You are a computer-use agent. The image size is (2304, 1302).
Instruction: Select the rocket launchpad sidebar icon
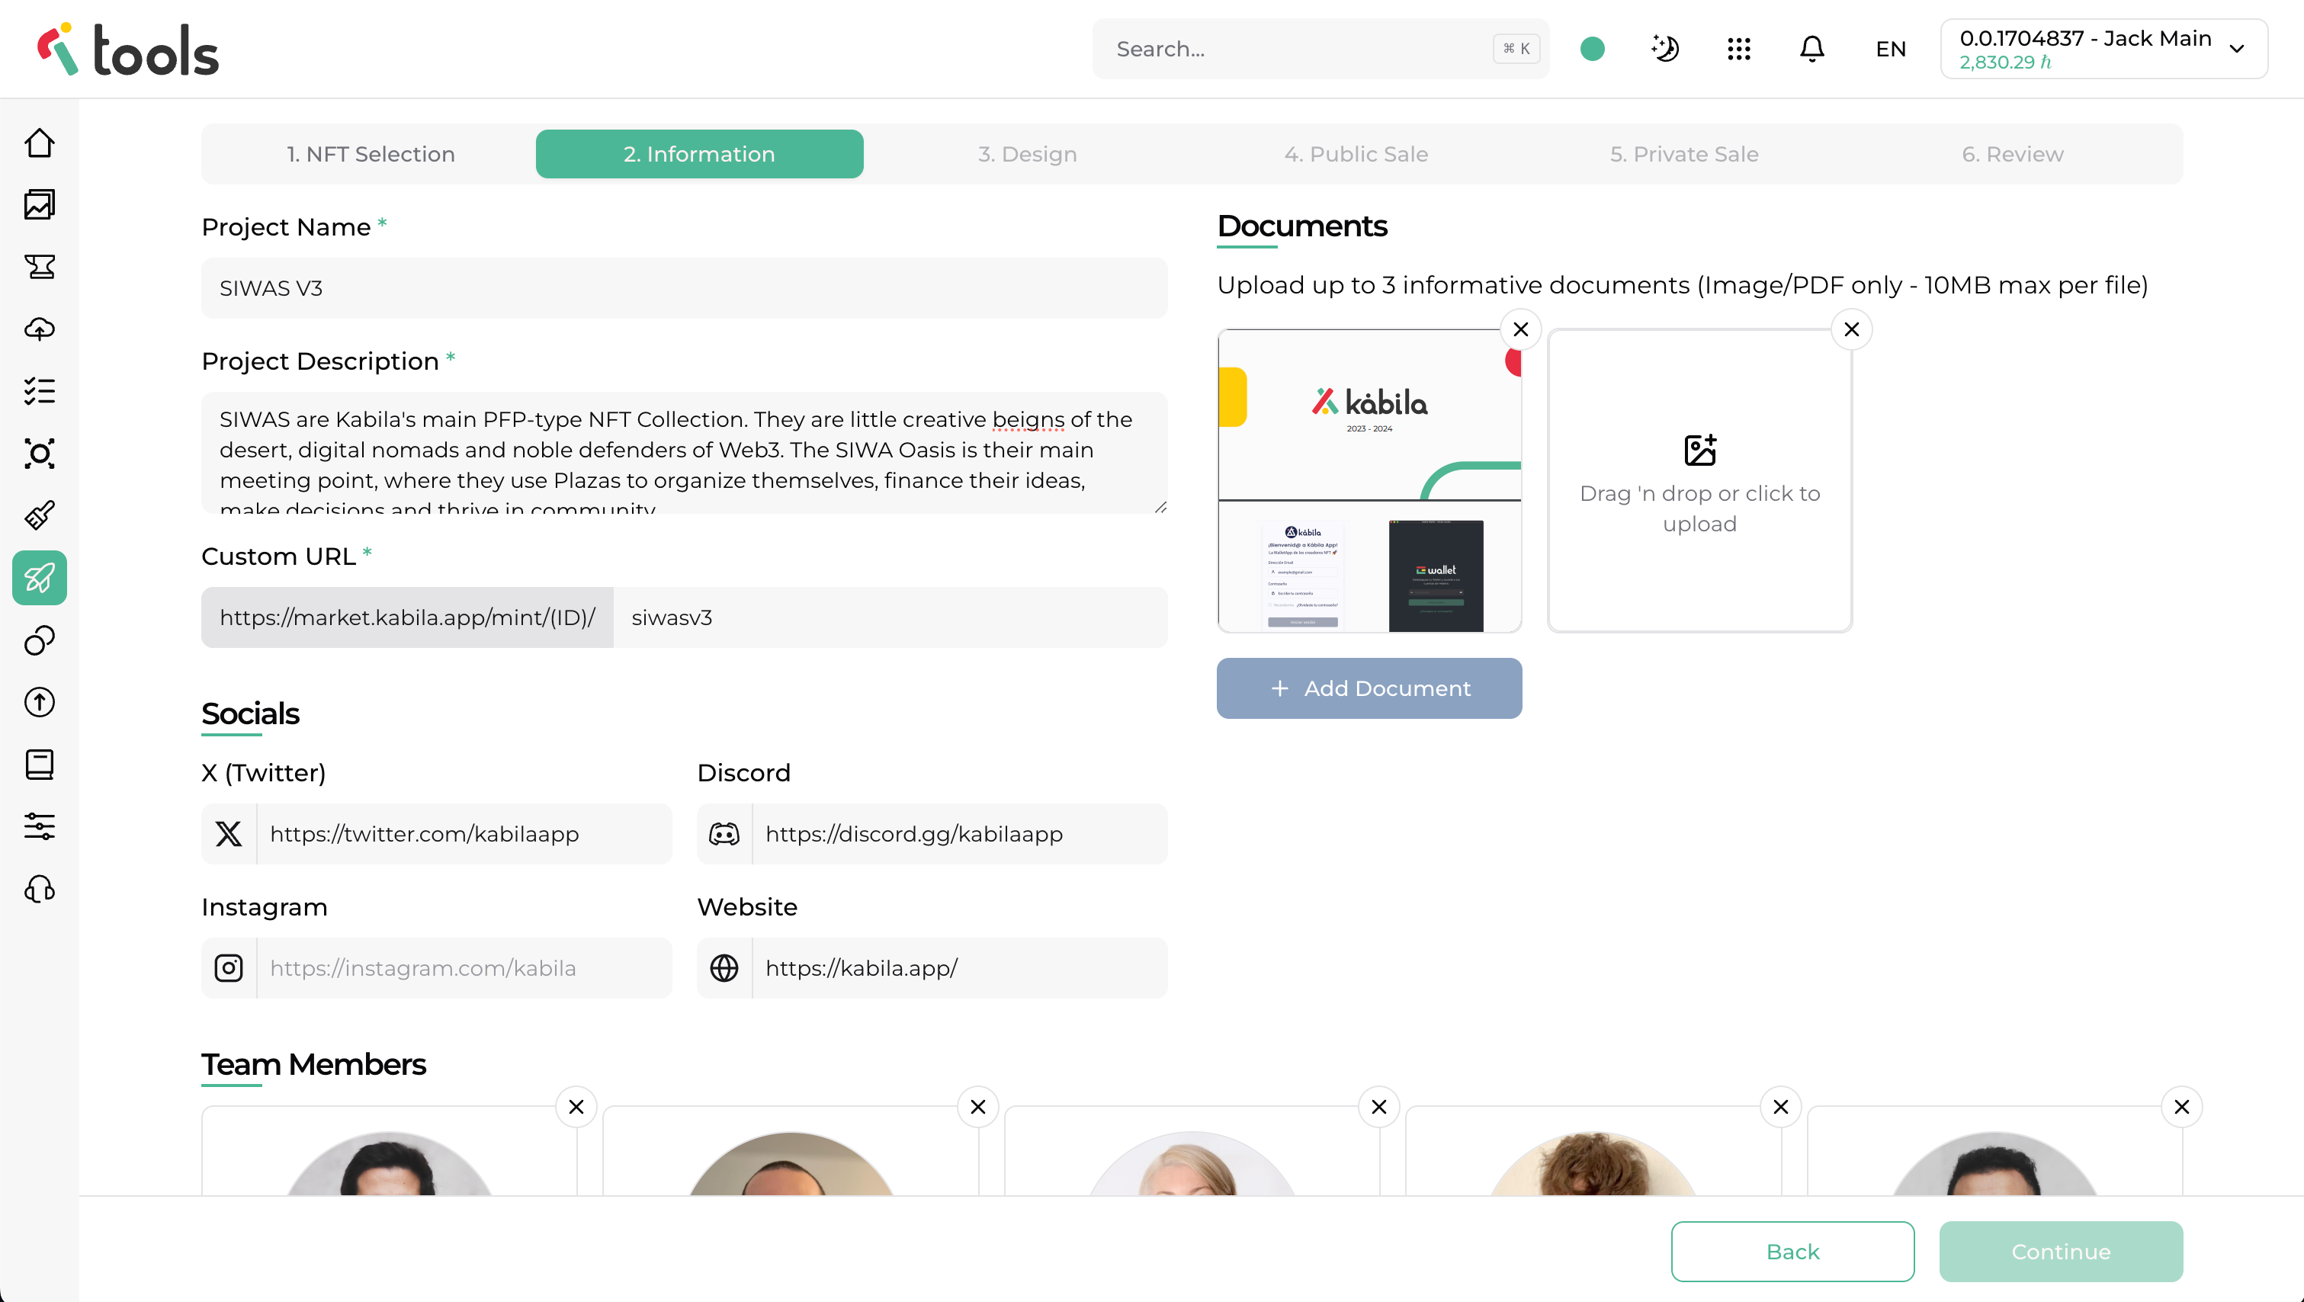(x=40, y=578)
